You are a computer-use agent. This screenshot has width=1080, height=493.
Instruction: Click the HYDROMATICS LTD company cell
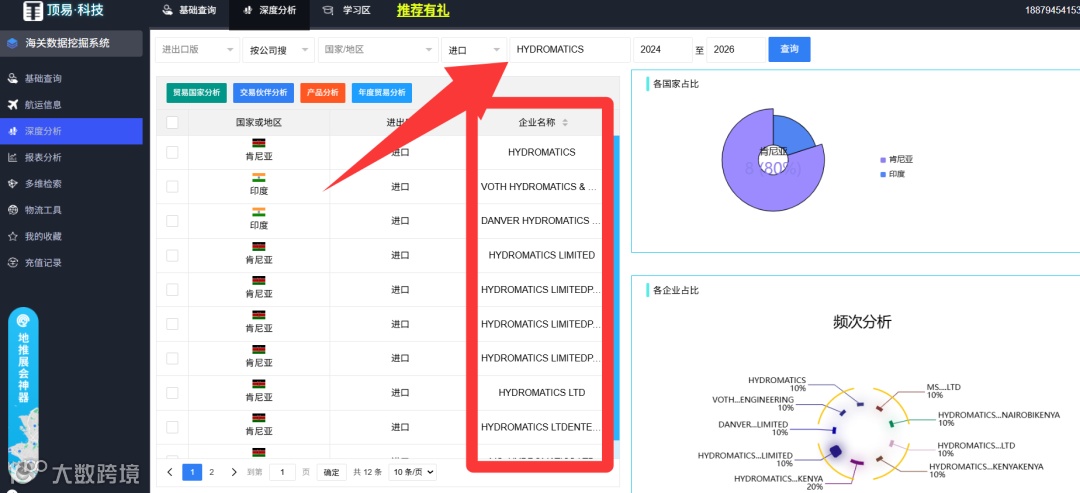(x=541, y=392)
